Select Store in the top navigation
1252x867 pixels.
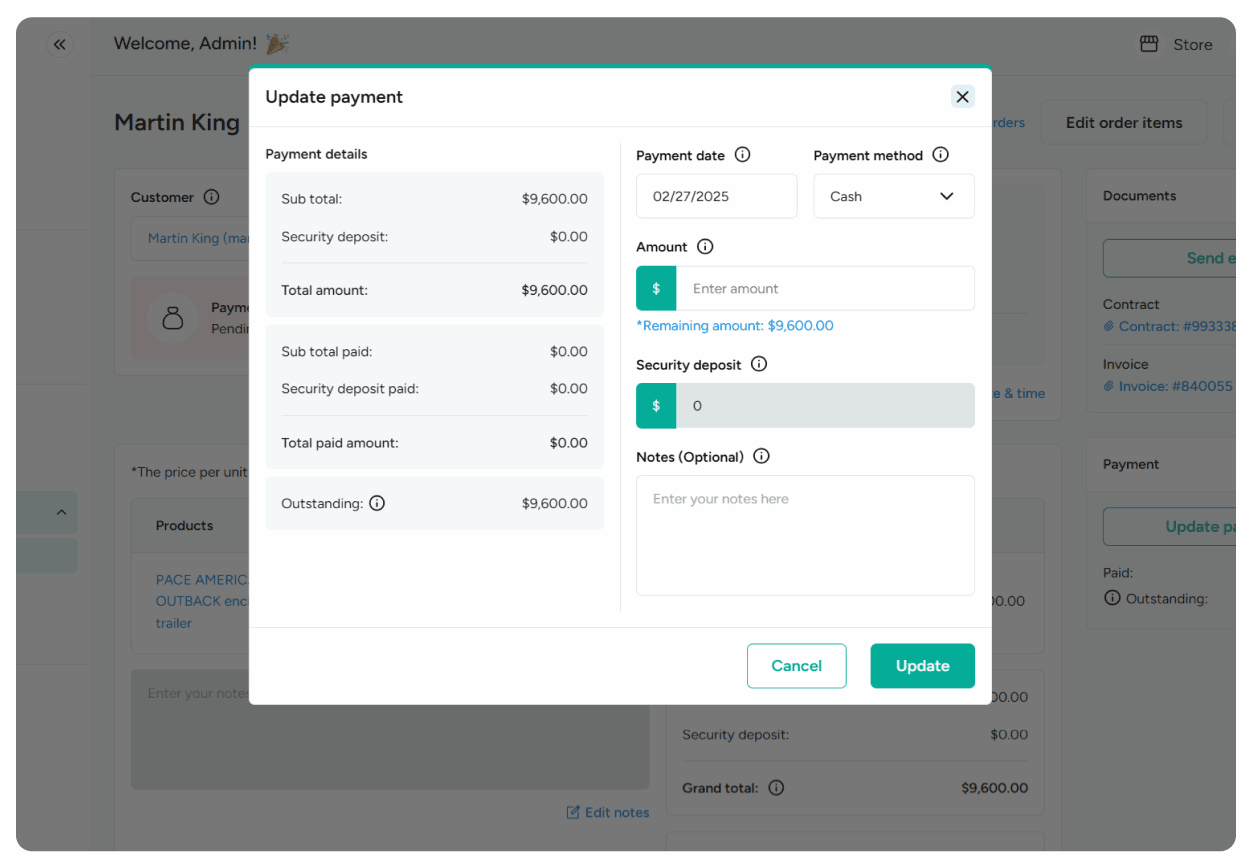click(x=1192, y=44)
